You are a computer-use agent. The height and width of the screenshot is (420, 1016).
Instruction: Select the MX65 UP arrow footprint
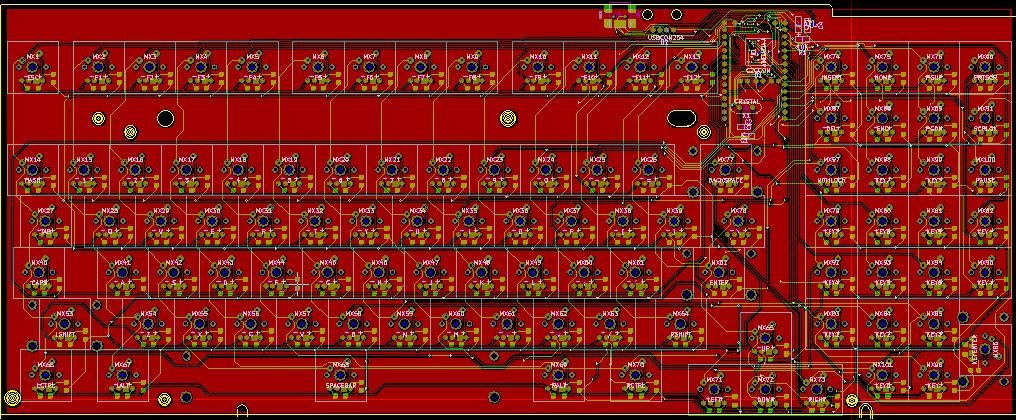(765, 338)
